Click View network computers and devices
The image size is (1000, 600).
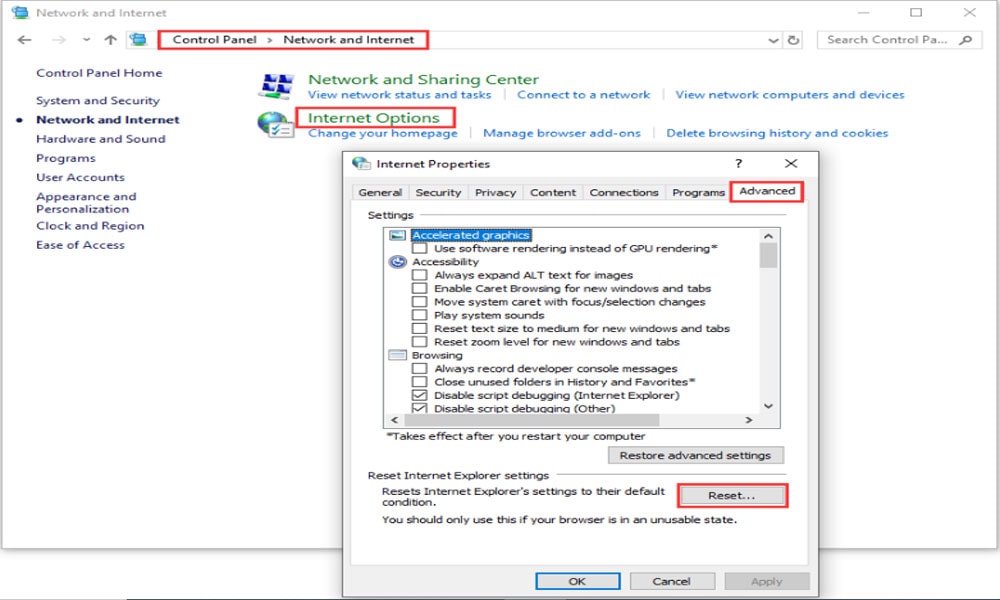click(x=790, y=94)
